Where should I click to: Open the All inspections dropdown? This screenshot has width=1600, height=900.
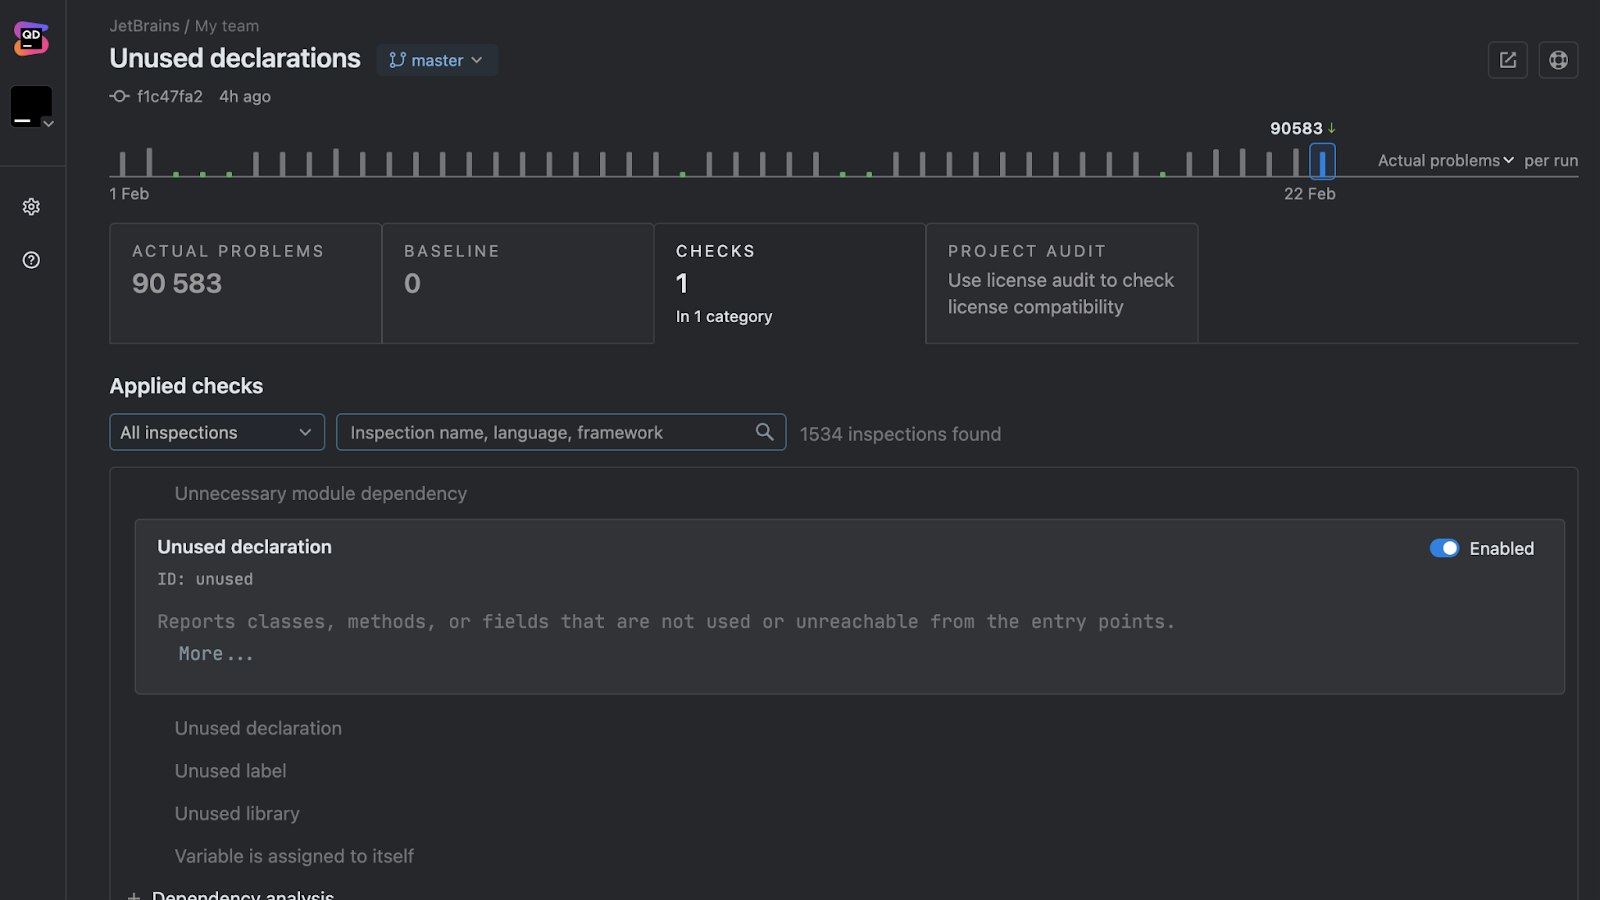coord(216,432)
